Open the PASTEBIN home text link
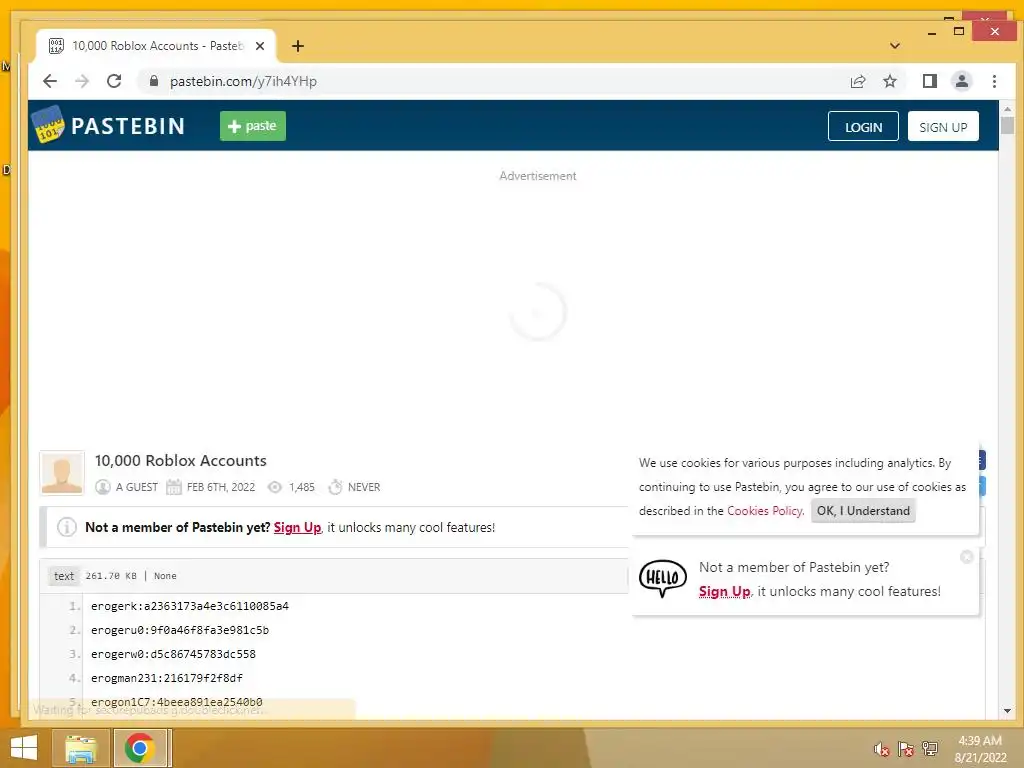The width and height of the screenshot is (1024, 768). [128, 125]
